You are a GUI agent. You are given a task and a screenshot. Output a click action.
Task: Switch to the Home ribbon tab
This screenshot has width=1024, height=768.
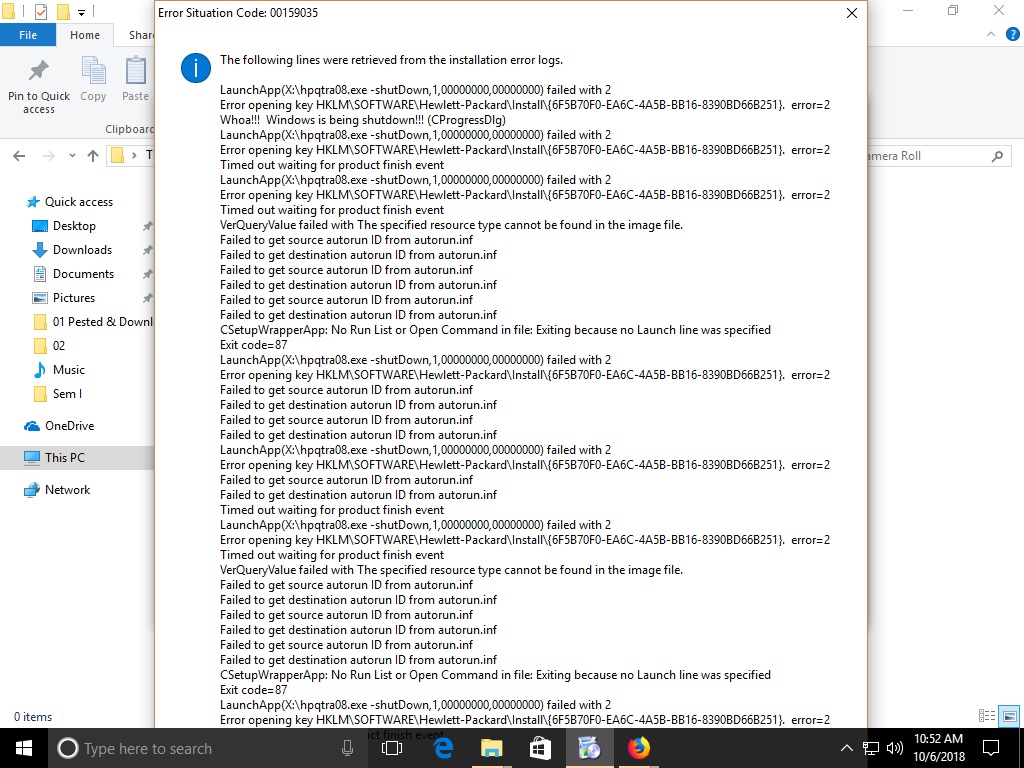pos(85,35)
